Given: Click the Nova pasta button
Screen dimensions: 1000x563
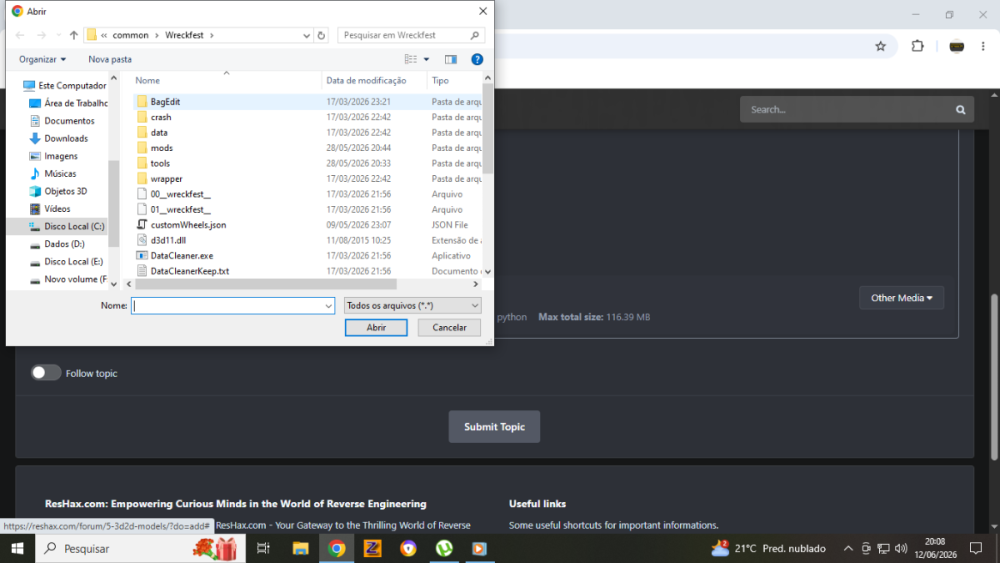Looking at the screenshot, I should (110, 59).
